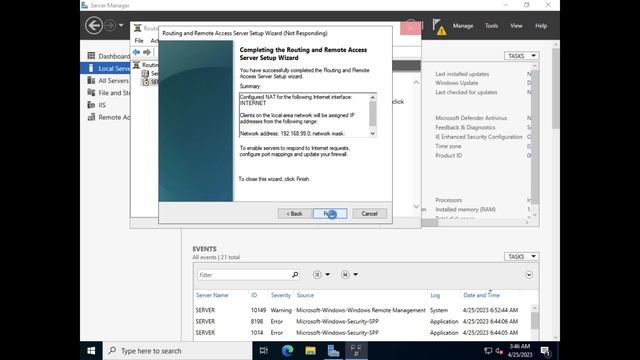Click the Time zone property
The width and height of the screenshot is (640, 360).
448,146
